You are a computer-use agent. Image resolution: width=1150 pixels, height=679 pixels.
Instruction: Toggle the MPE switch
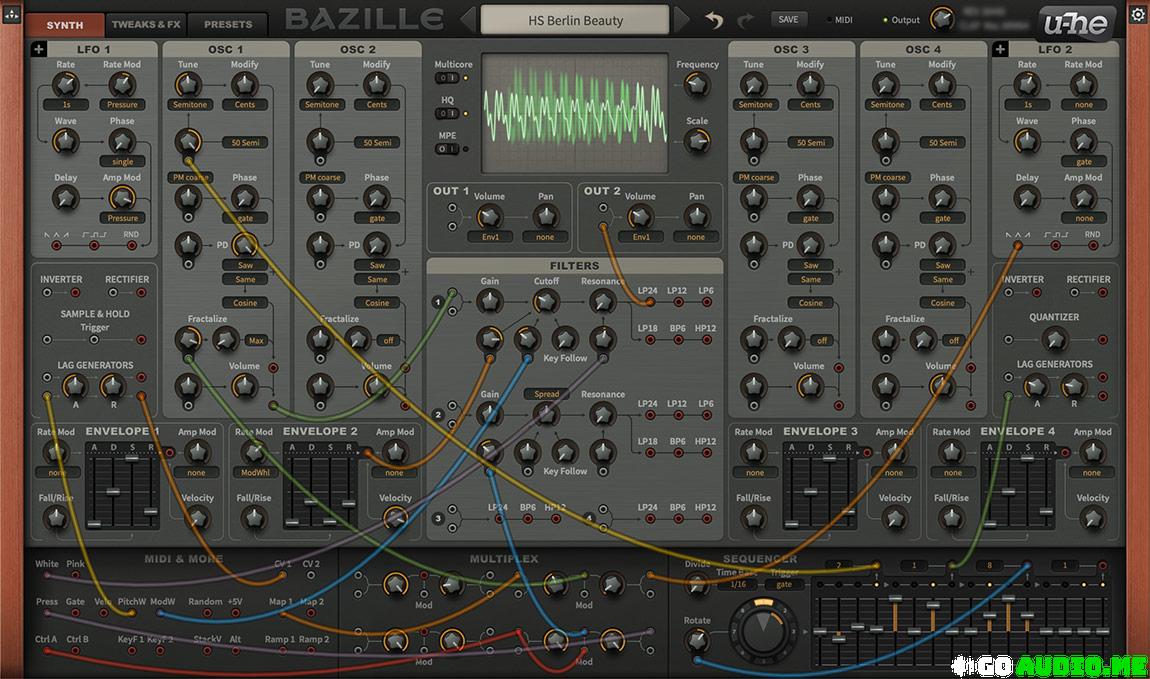pos(447,149)
